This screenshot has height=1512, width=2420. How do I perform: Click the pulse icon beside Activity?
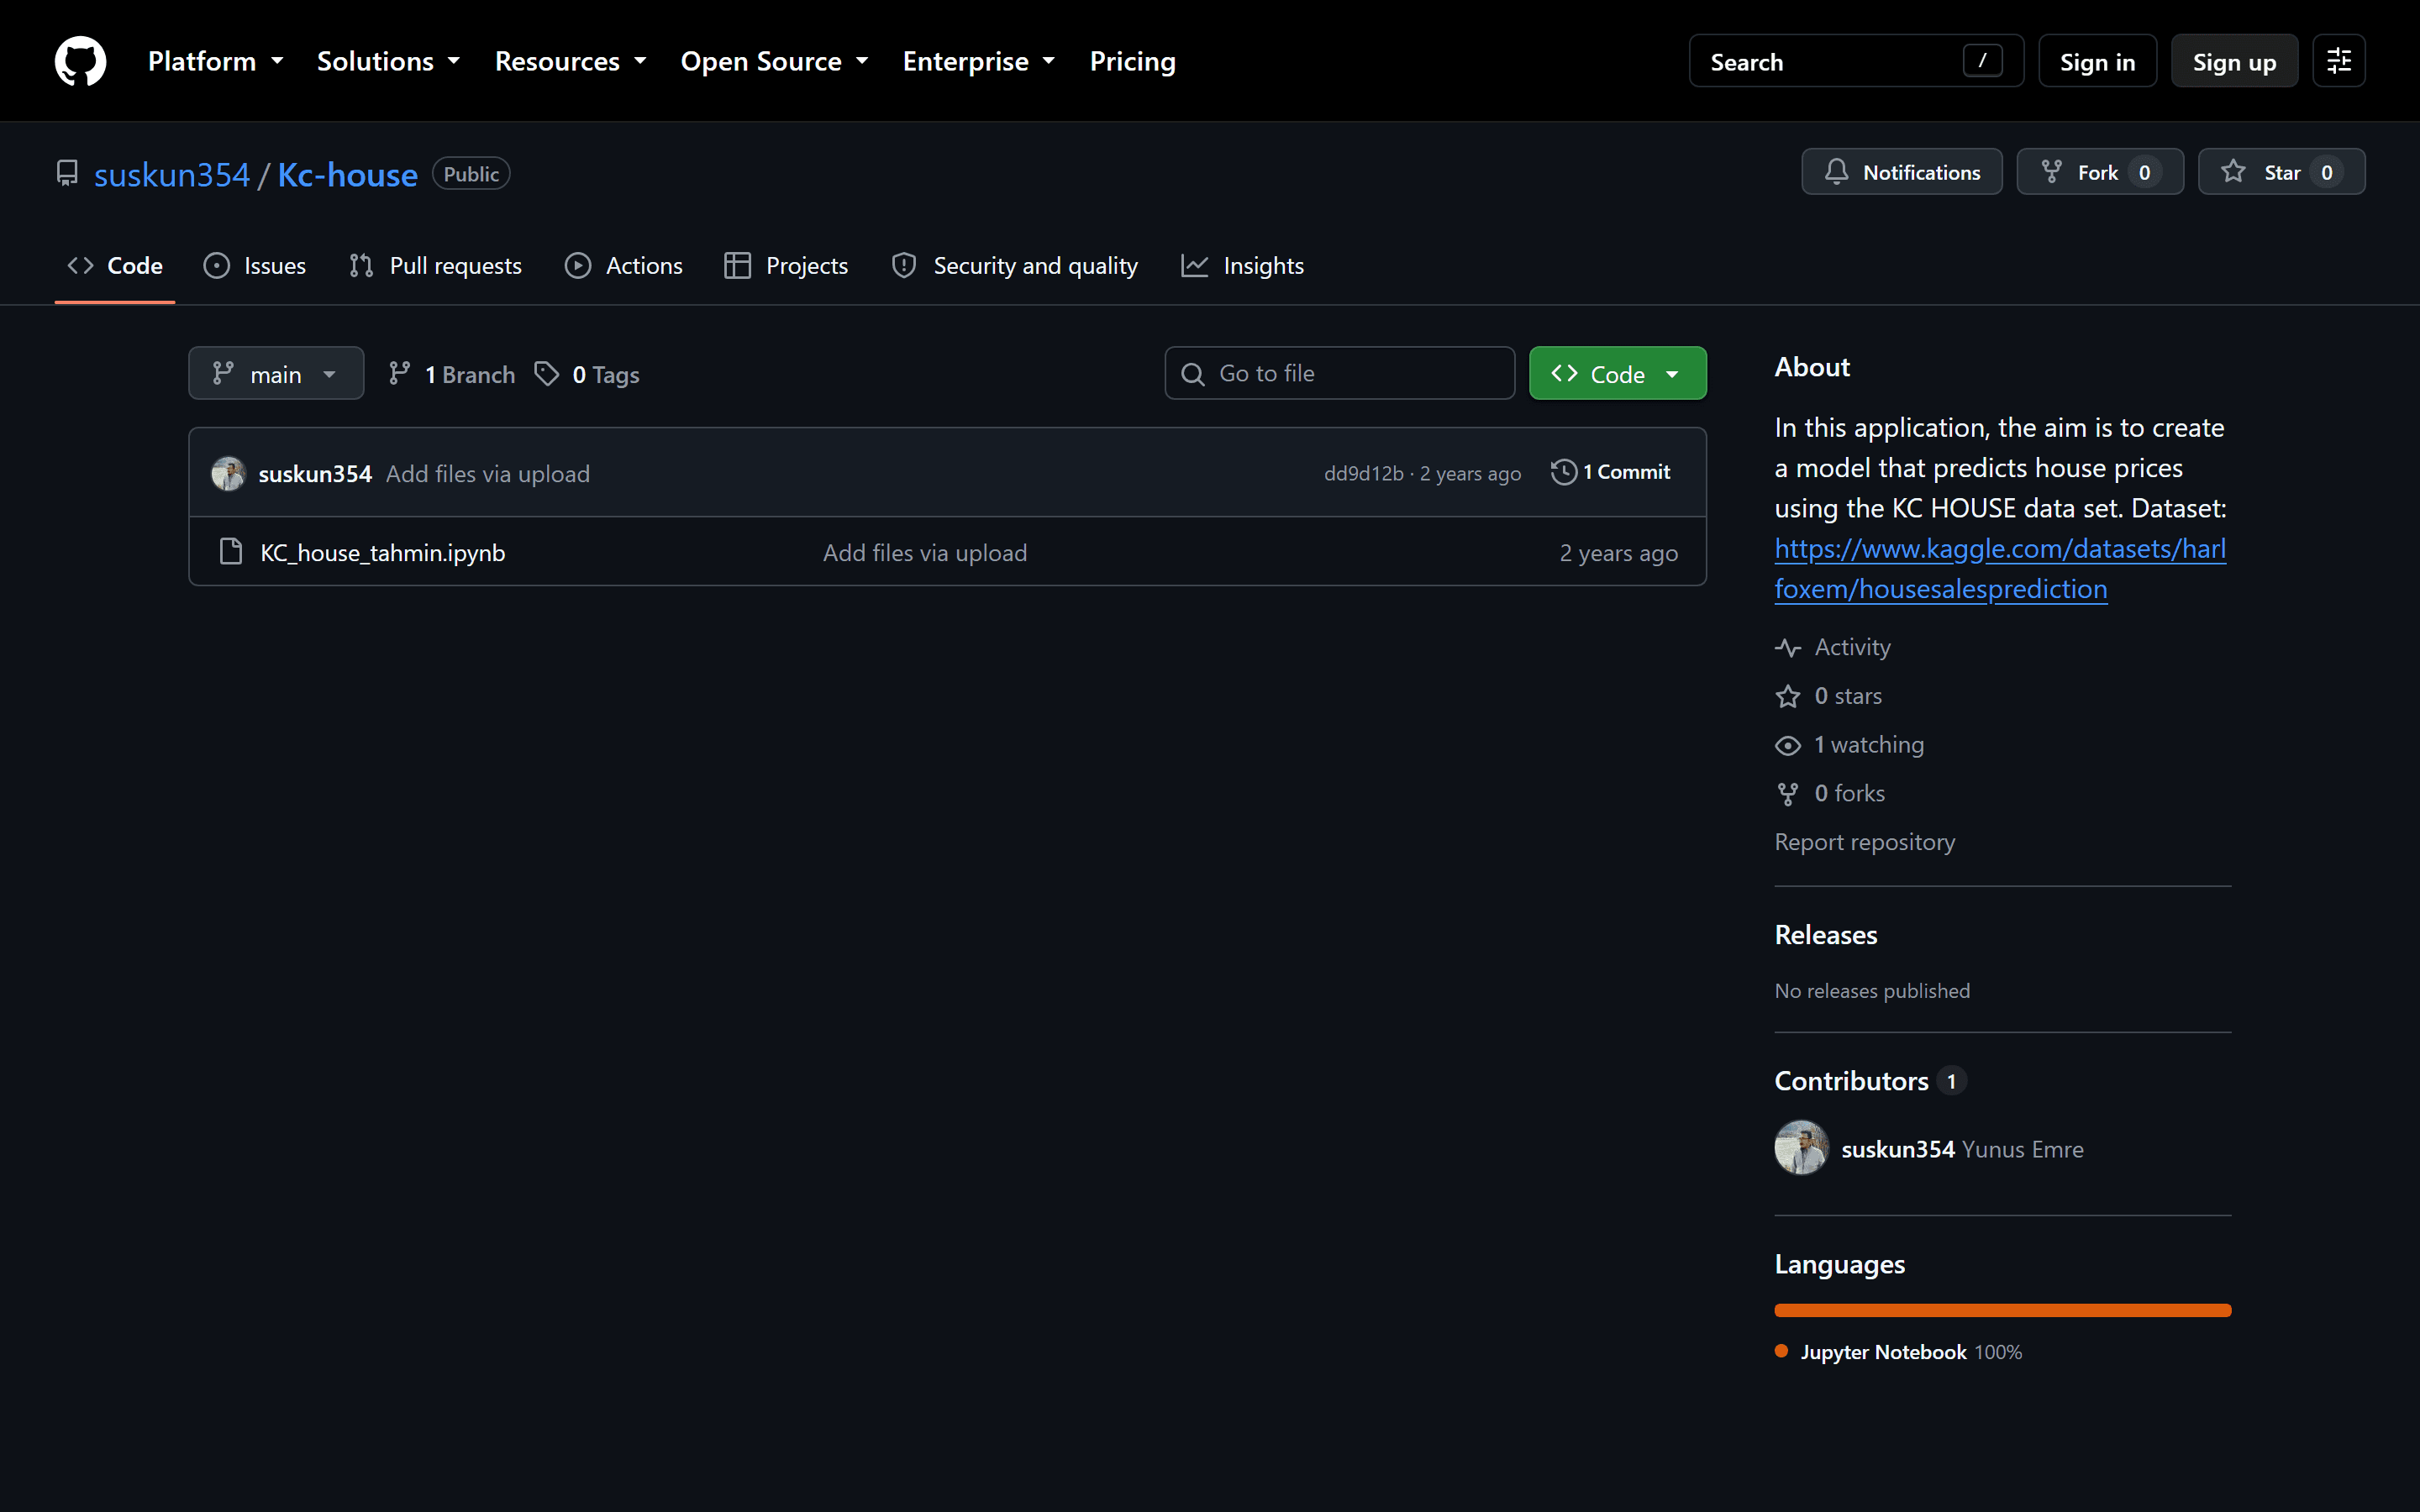(x=1788, y=648)
